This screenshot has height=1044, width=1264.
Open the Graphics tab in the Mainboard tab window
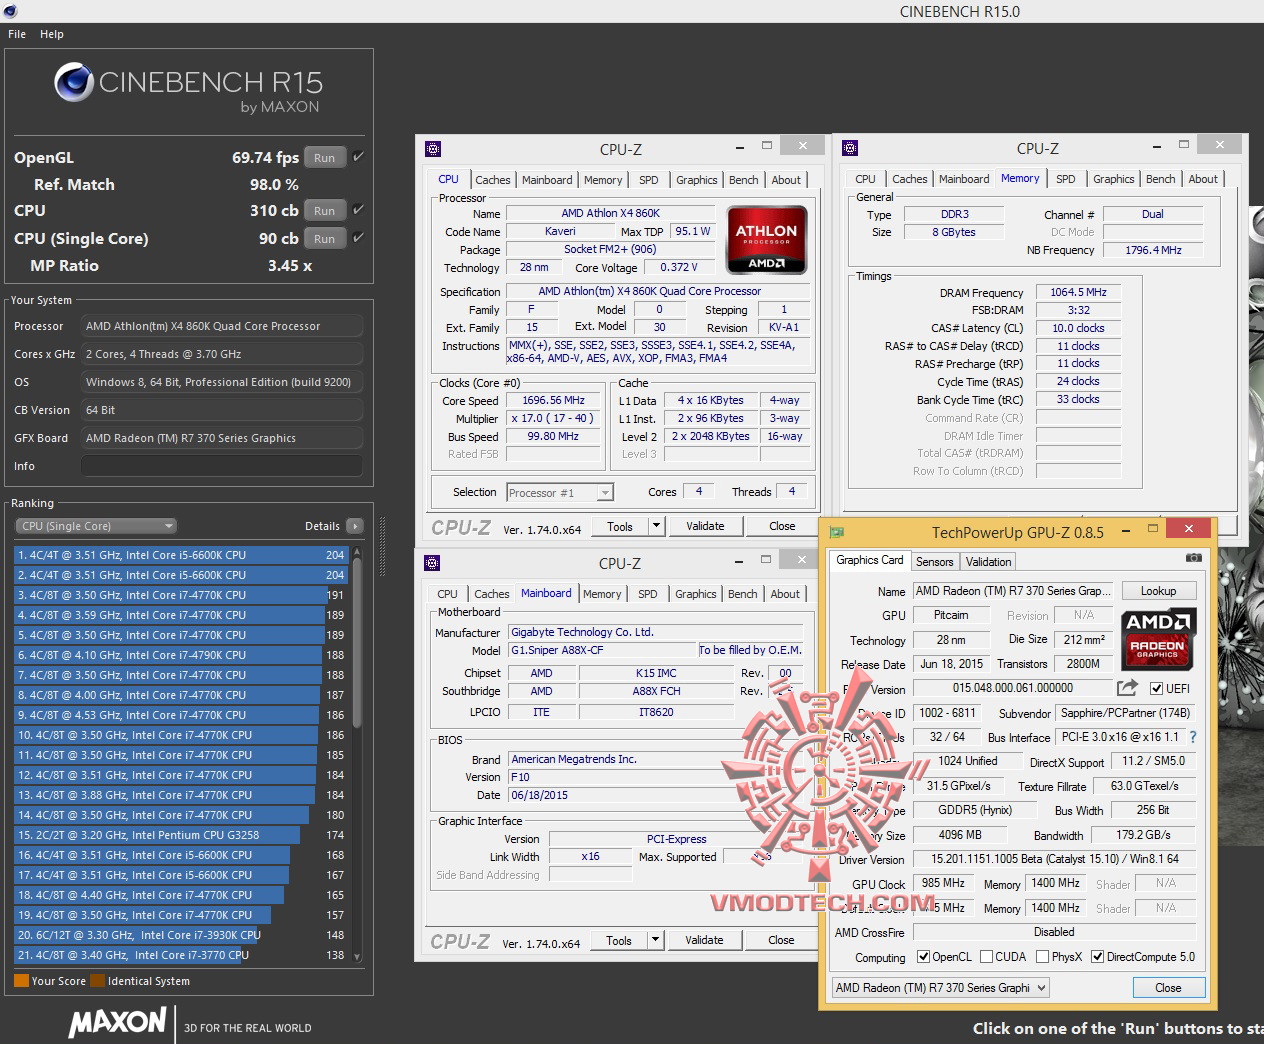(x=696, y=594)
